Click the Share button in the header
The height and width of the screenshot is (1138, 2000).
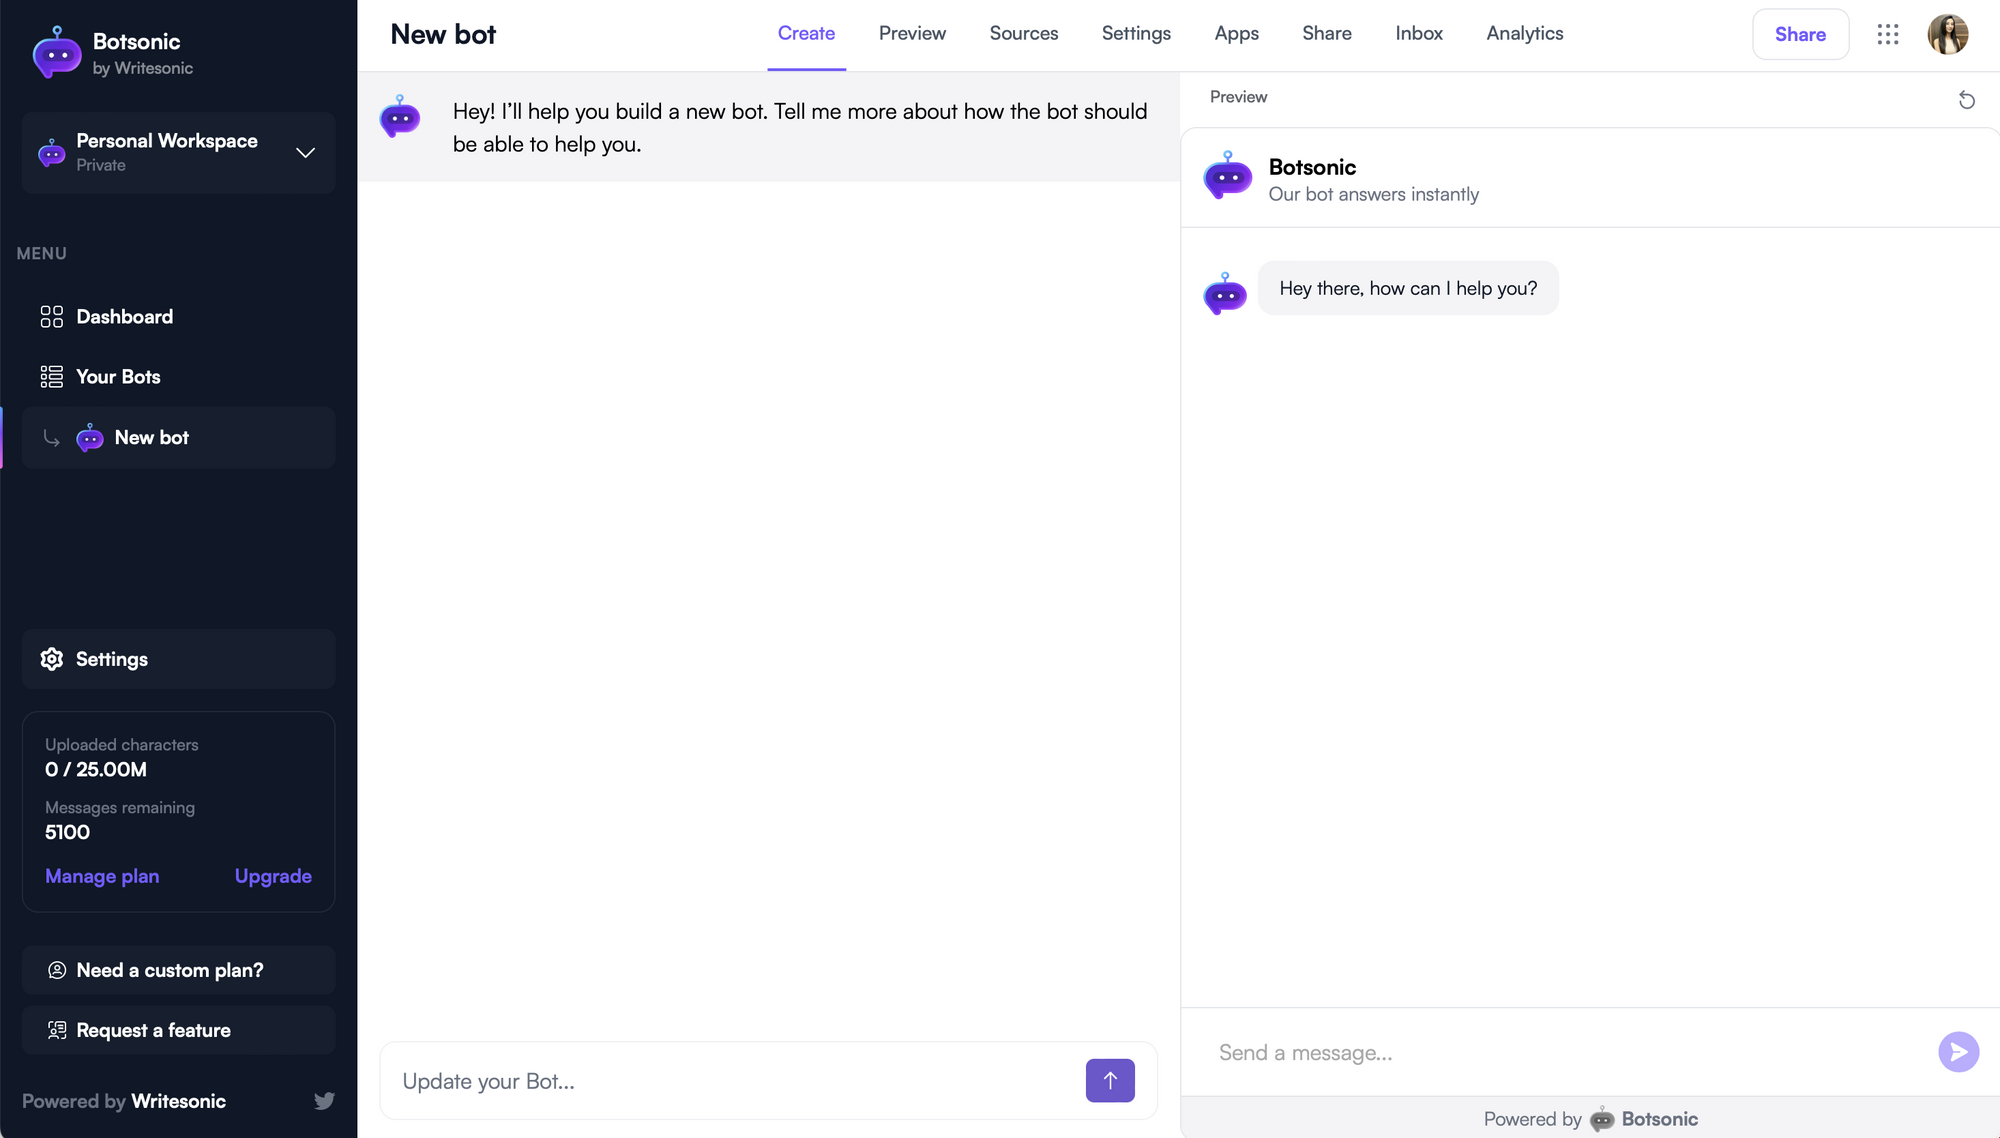coord(1800,34)
